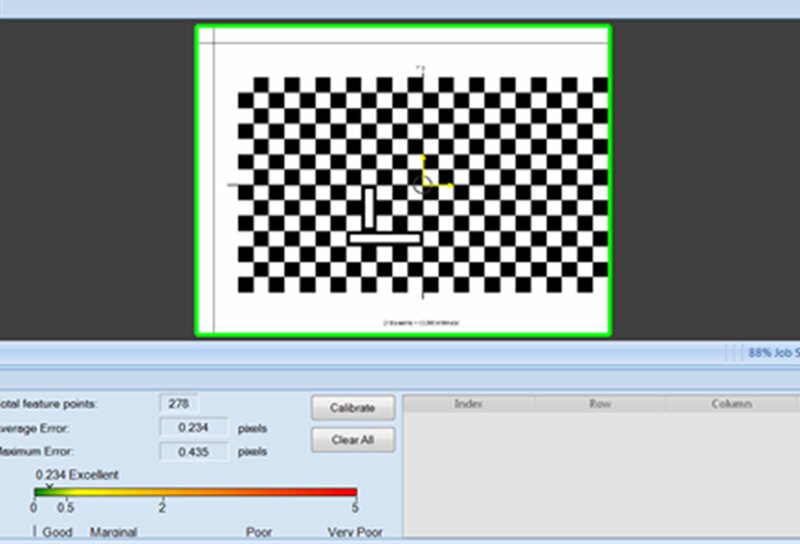The image size is (800, 544).
Task: Click the Total feature points value field
Action: (x=179, y=403)
